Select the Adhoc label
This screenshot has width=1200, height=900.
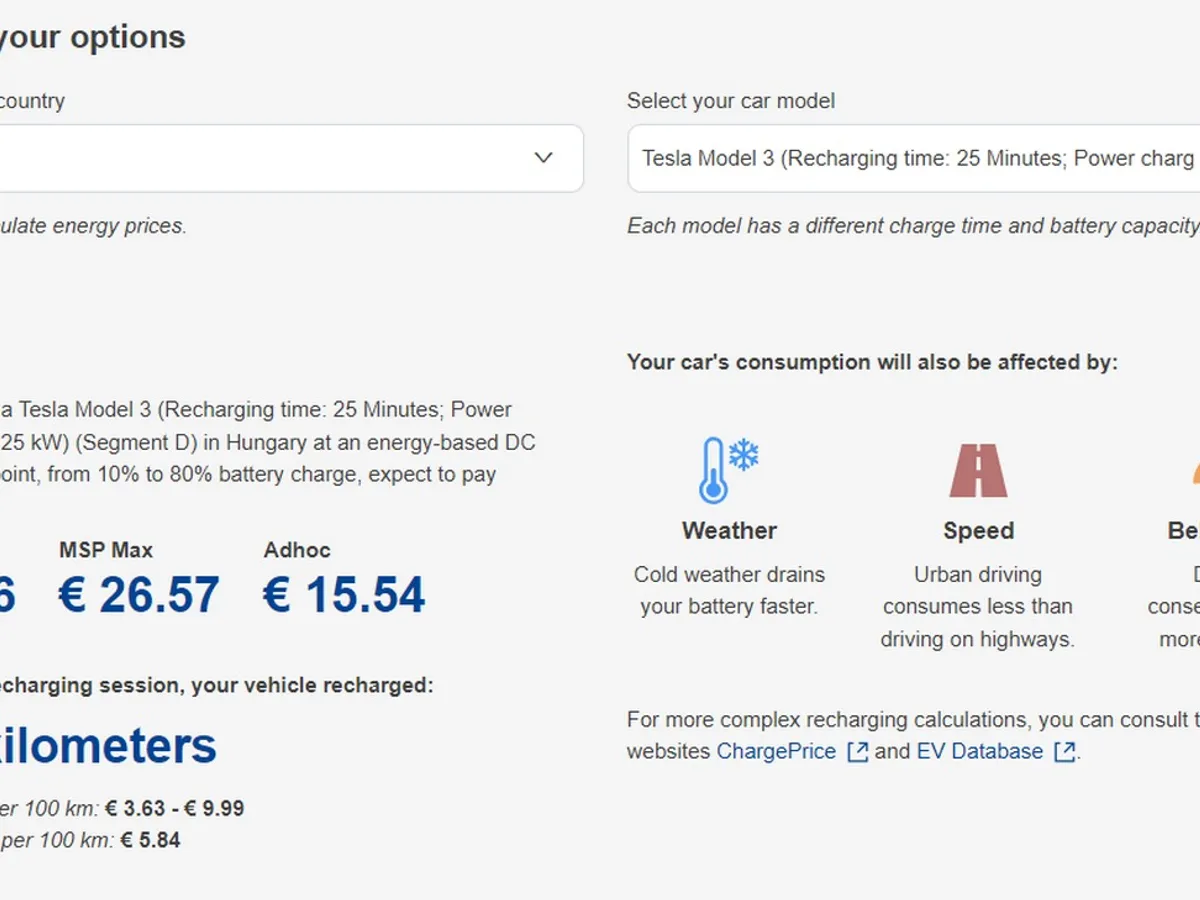click(297, 550)
